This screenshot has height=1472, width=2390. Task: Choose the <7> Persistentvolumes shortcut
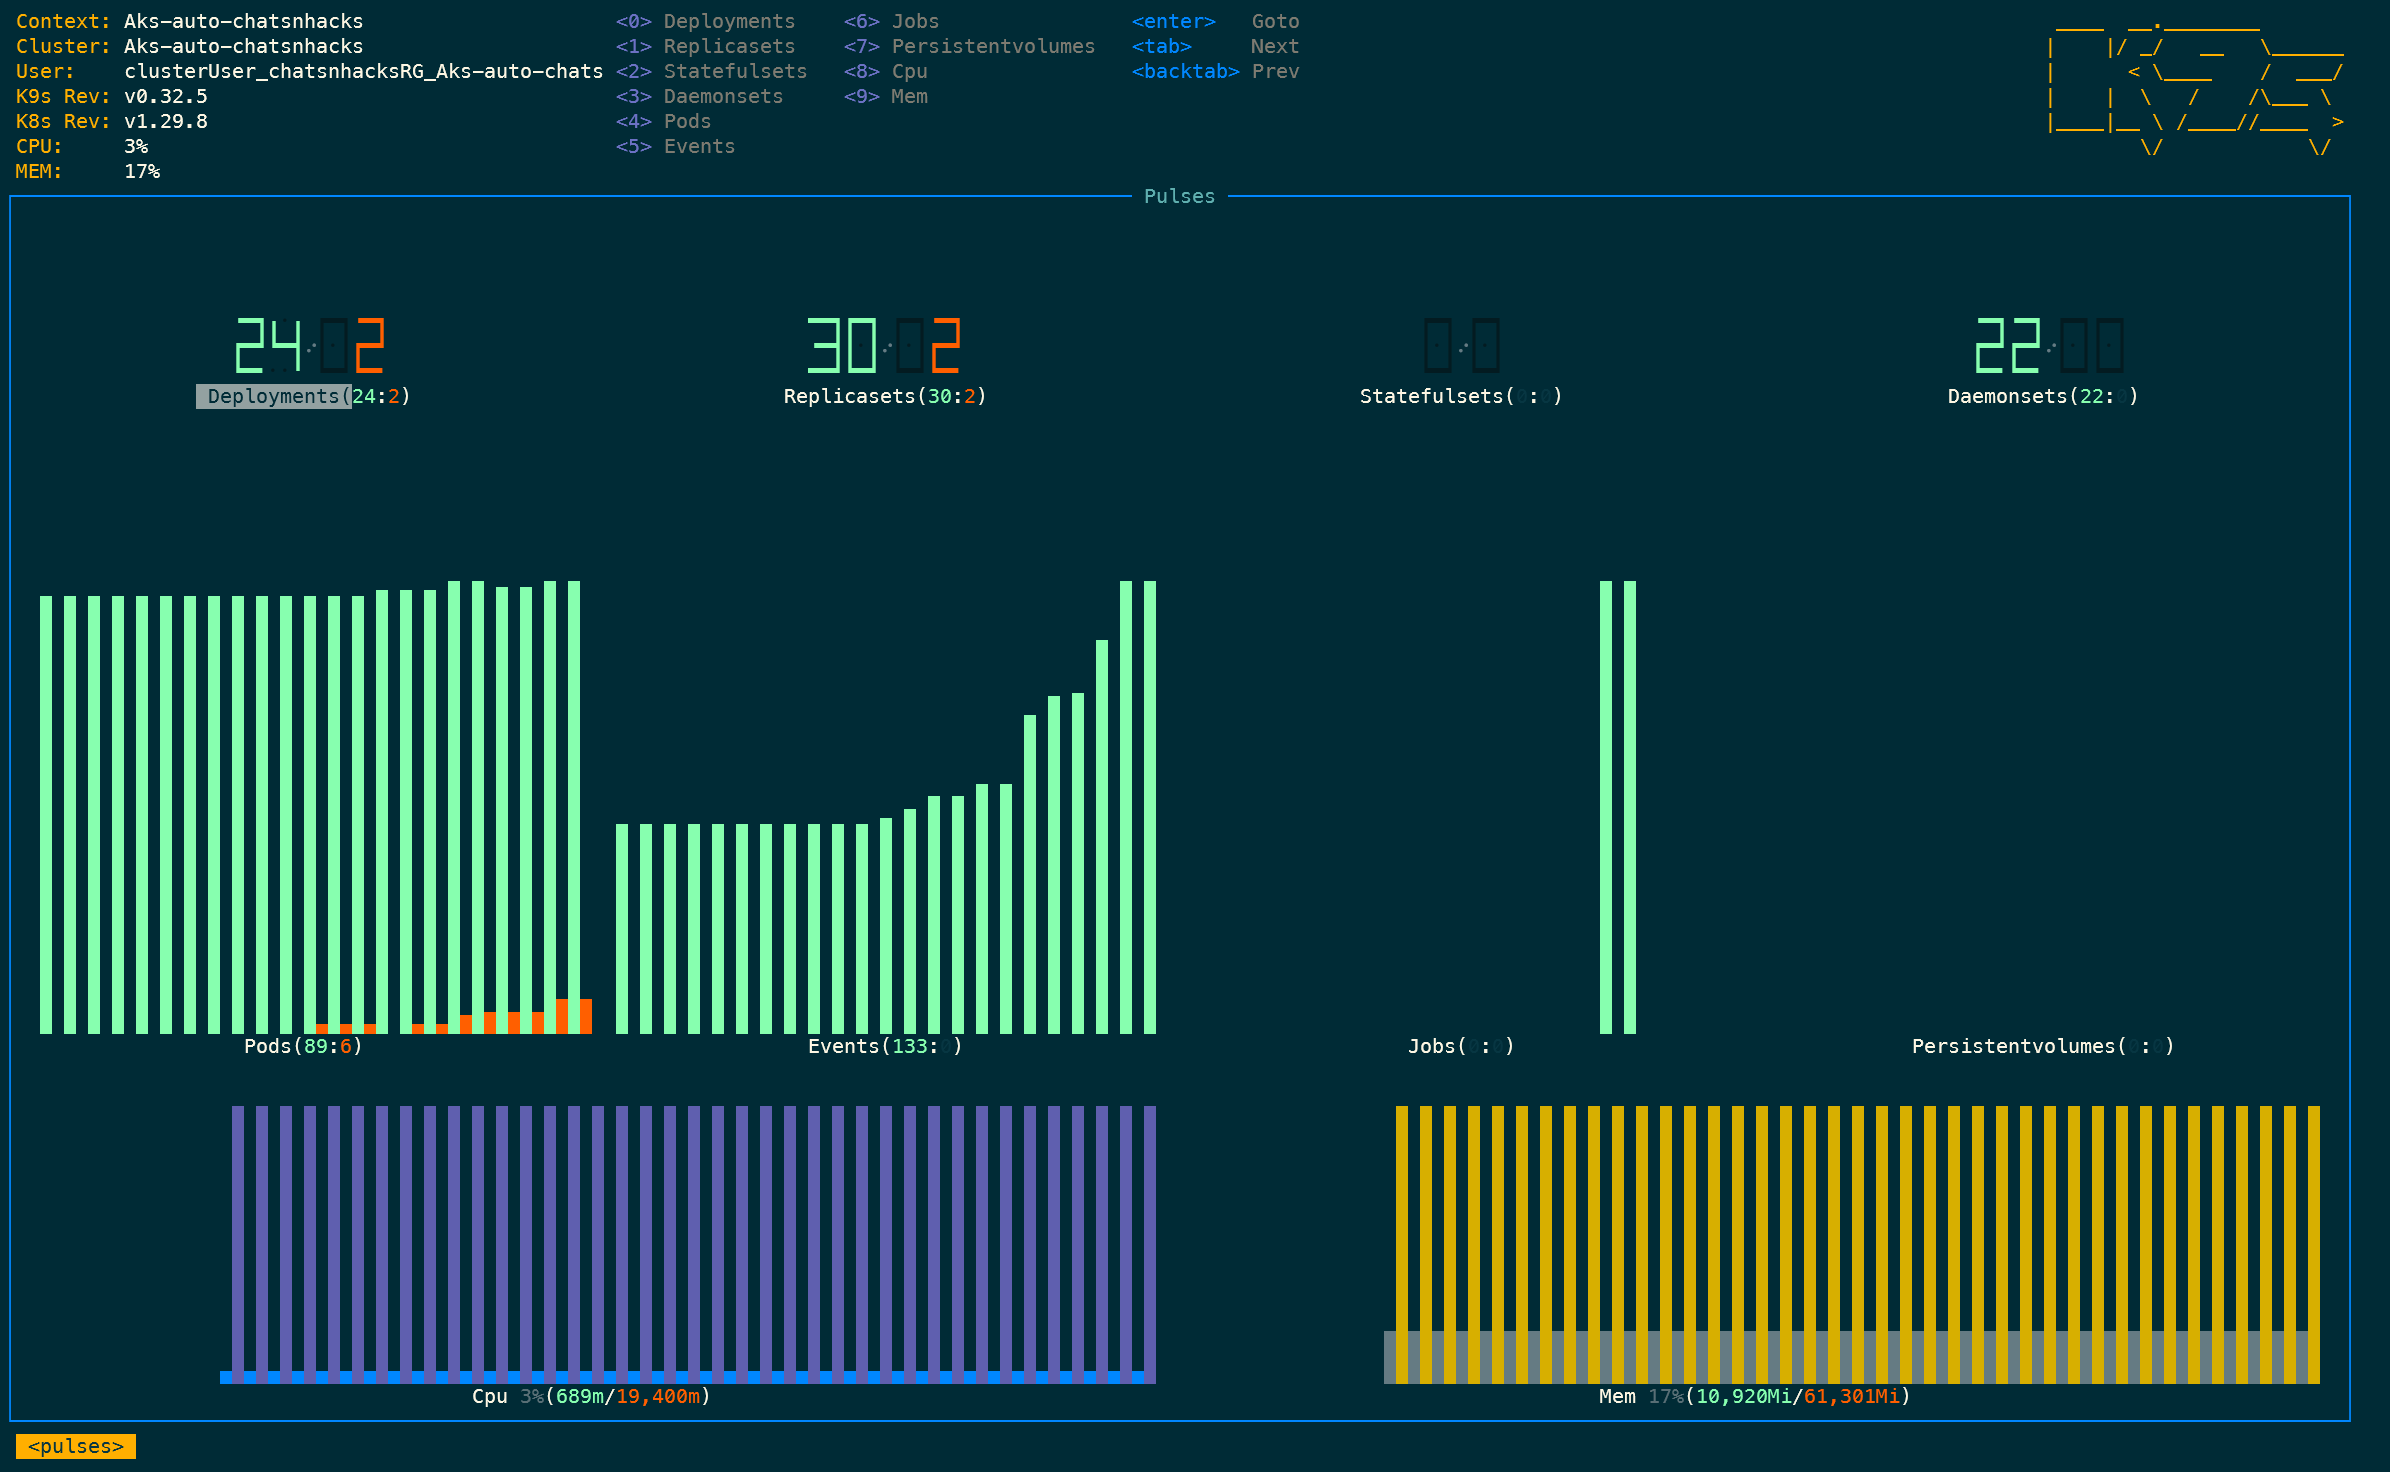pos(969,46)
